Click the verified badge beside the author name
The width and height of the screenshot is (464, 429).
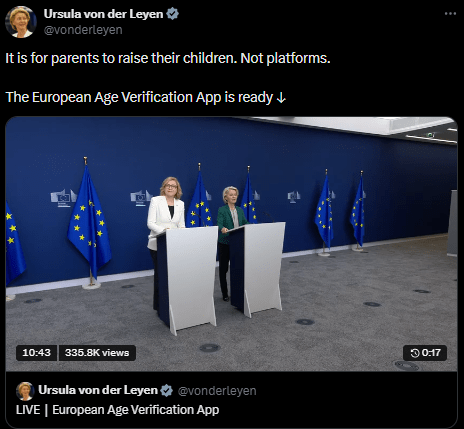tap(172, 14)
